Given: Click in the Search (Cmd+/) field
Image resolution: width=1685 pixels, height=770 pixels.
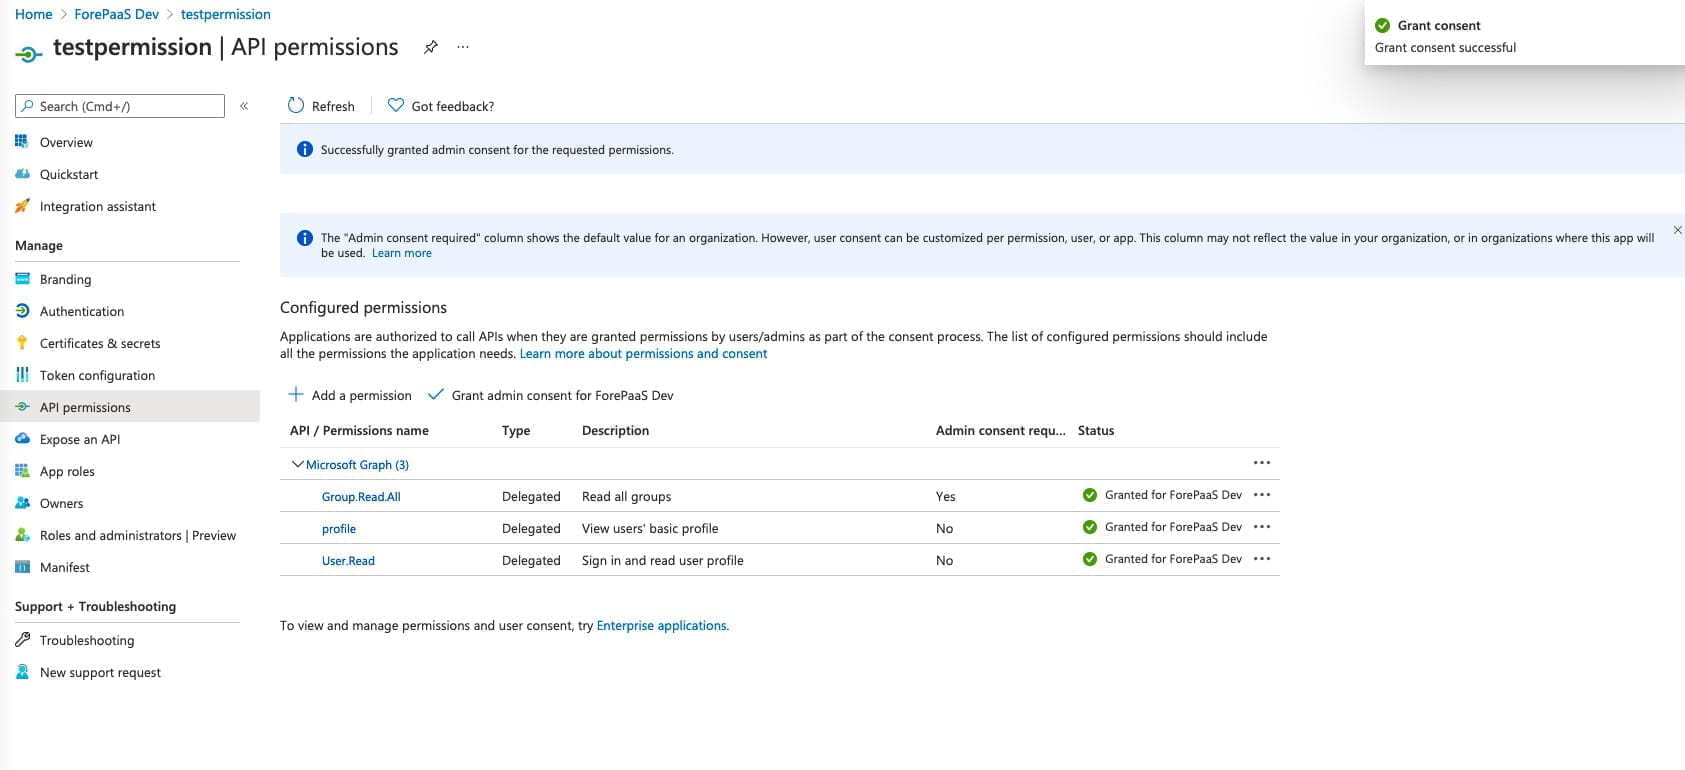Looking at the screenshot, I should pyautogui.click(x=120, y=106).
